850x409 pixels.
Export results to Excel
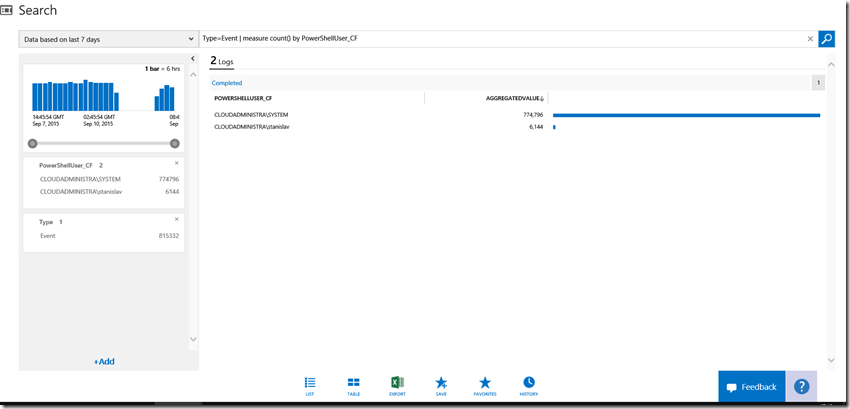point(397,386)
